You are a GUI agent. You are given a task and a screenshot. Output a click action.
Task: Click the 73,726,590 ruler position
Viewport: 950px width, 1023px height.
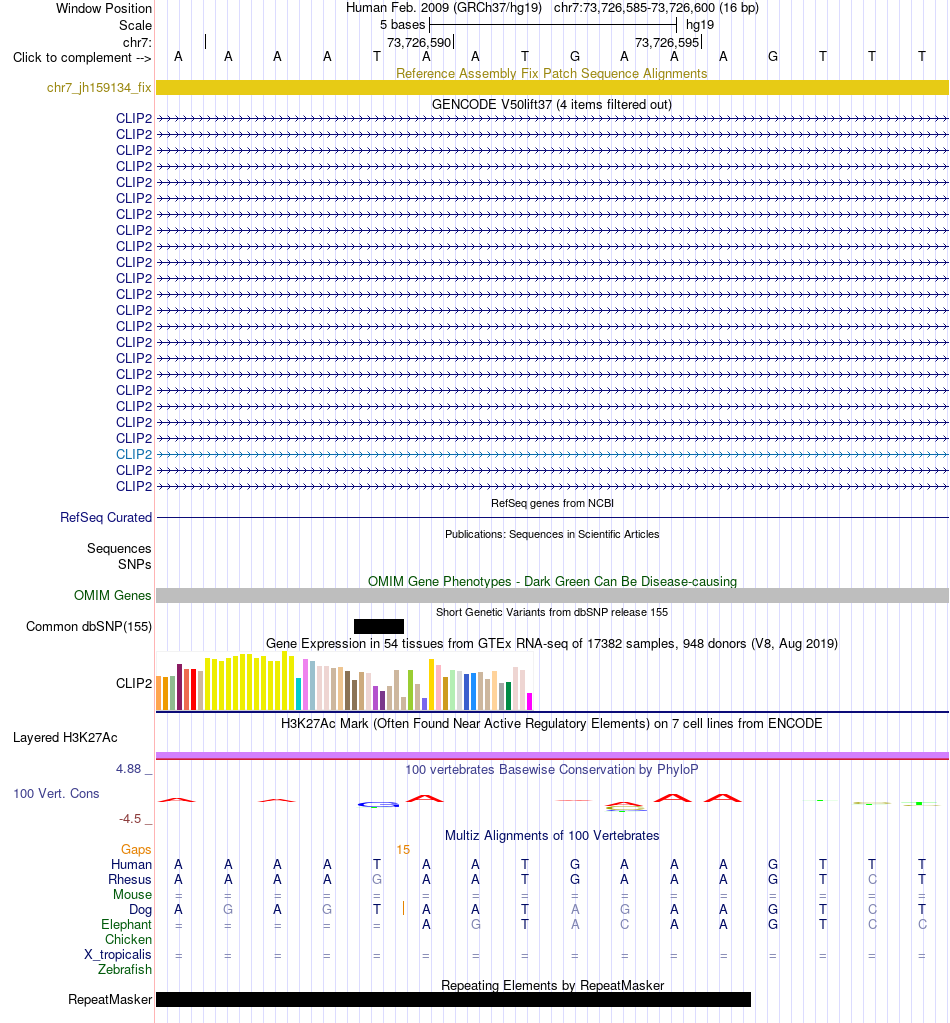pos(419,42)
